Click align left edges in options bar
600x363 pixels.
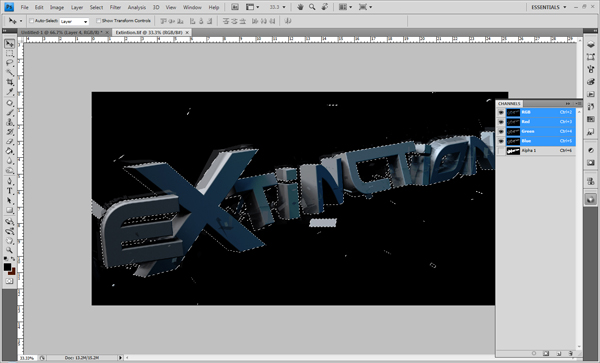tap(192, 21)
